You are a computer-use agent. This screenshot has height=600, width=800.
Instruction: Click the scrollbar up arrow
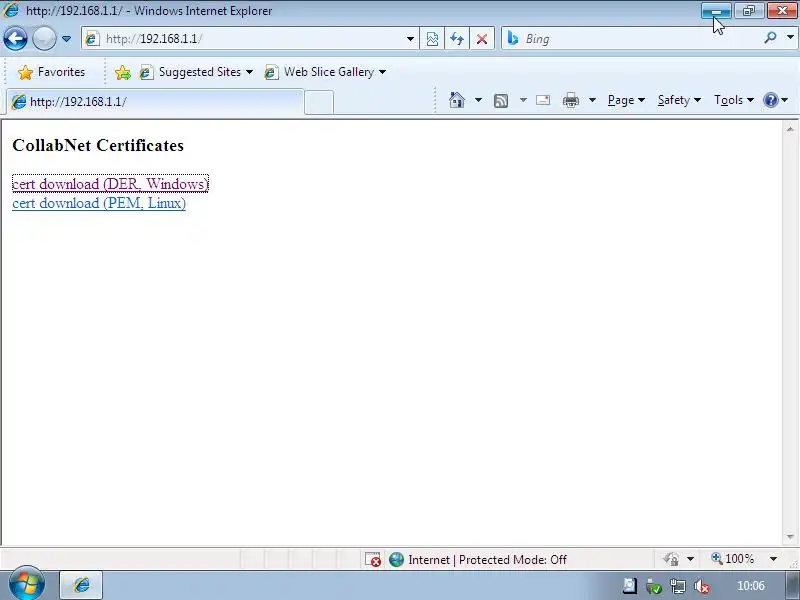point(790,129)
